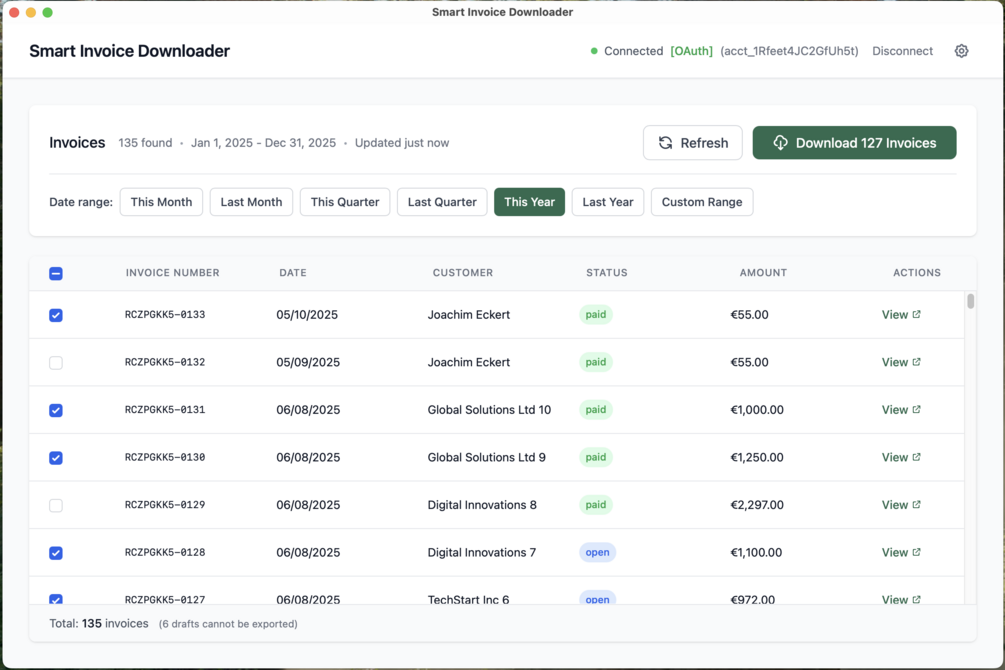This screenshot has width=1005, height=670.
Task: Click date 05/10/2025
Action: [x=307, y=314]
